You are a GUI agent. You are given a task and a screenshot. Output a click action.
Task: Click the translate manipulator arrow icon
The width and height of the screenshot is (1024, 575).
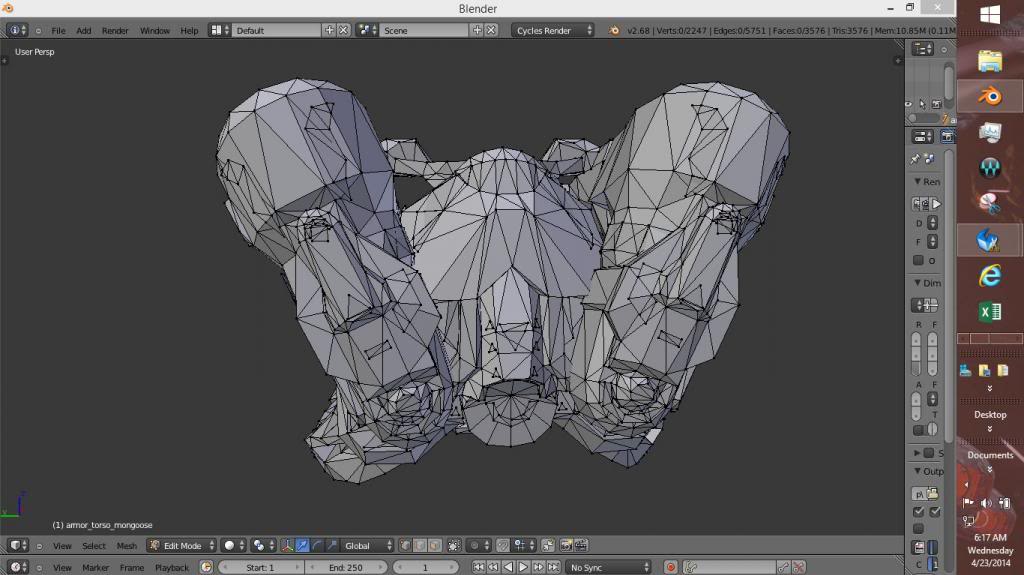pyautogui.click(x=302, y=546)
